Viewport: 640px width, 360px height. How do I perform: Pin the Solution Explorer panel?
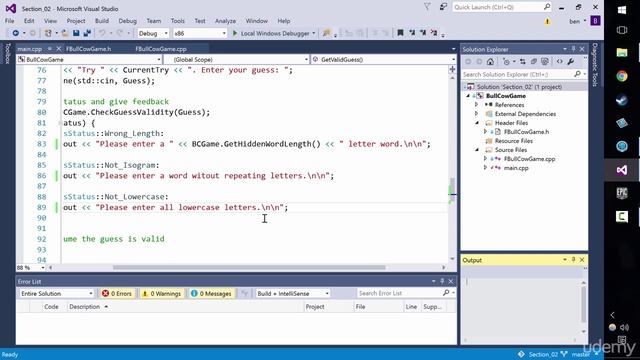pos(573,49)
